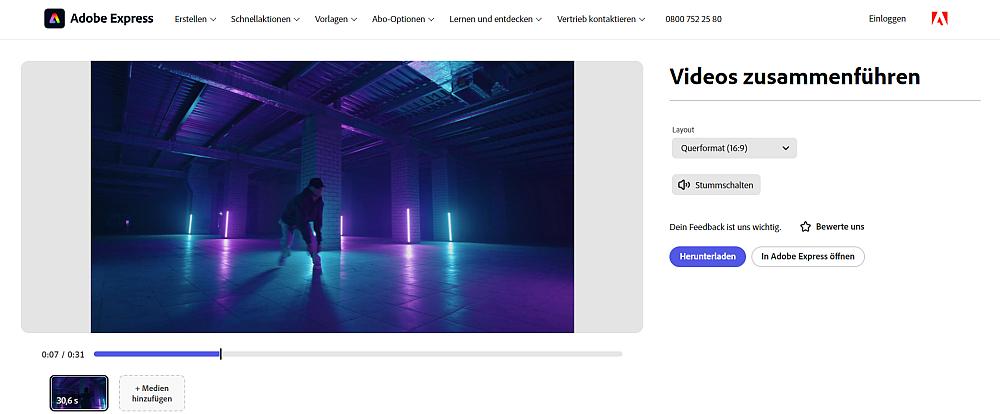Open the Vertrieb kontaktieren menu
This screenshot has width=1000, height=414.
pyautogui.click(x=601, y=19)
